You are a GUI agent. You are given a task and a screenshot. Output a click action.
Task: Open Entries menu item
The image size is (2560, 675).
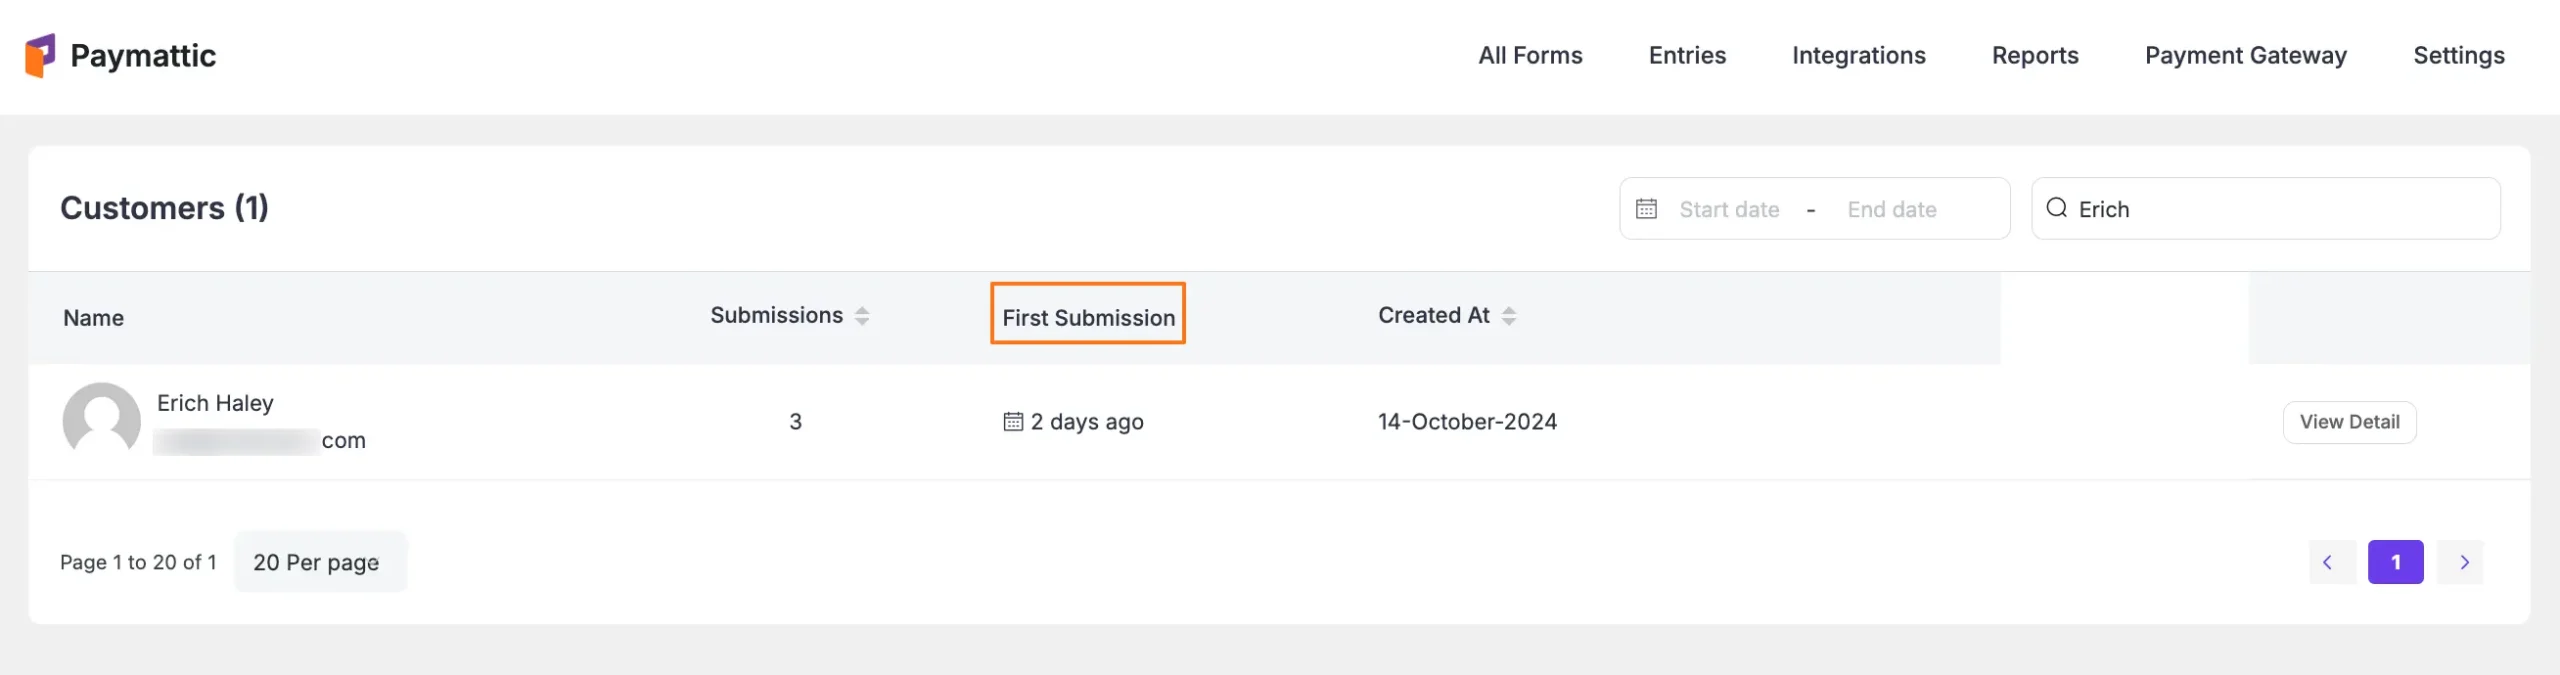[1687, 56]
